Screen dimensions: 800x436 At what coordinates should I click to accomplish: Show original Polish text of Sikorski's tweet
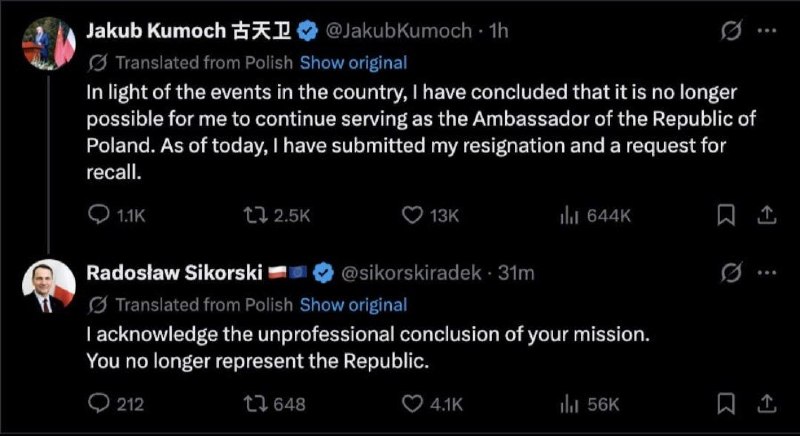point(354,305)
